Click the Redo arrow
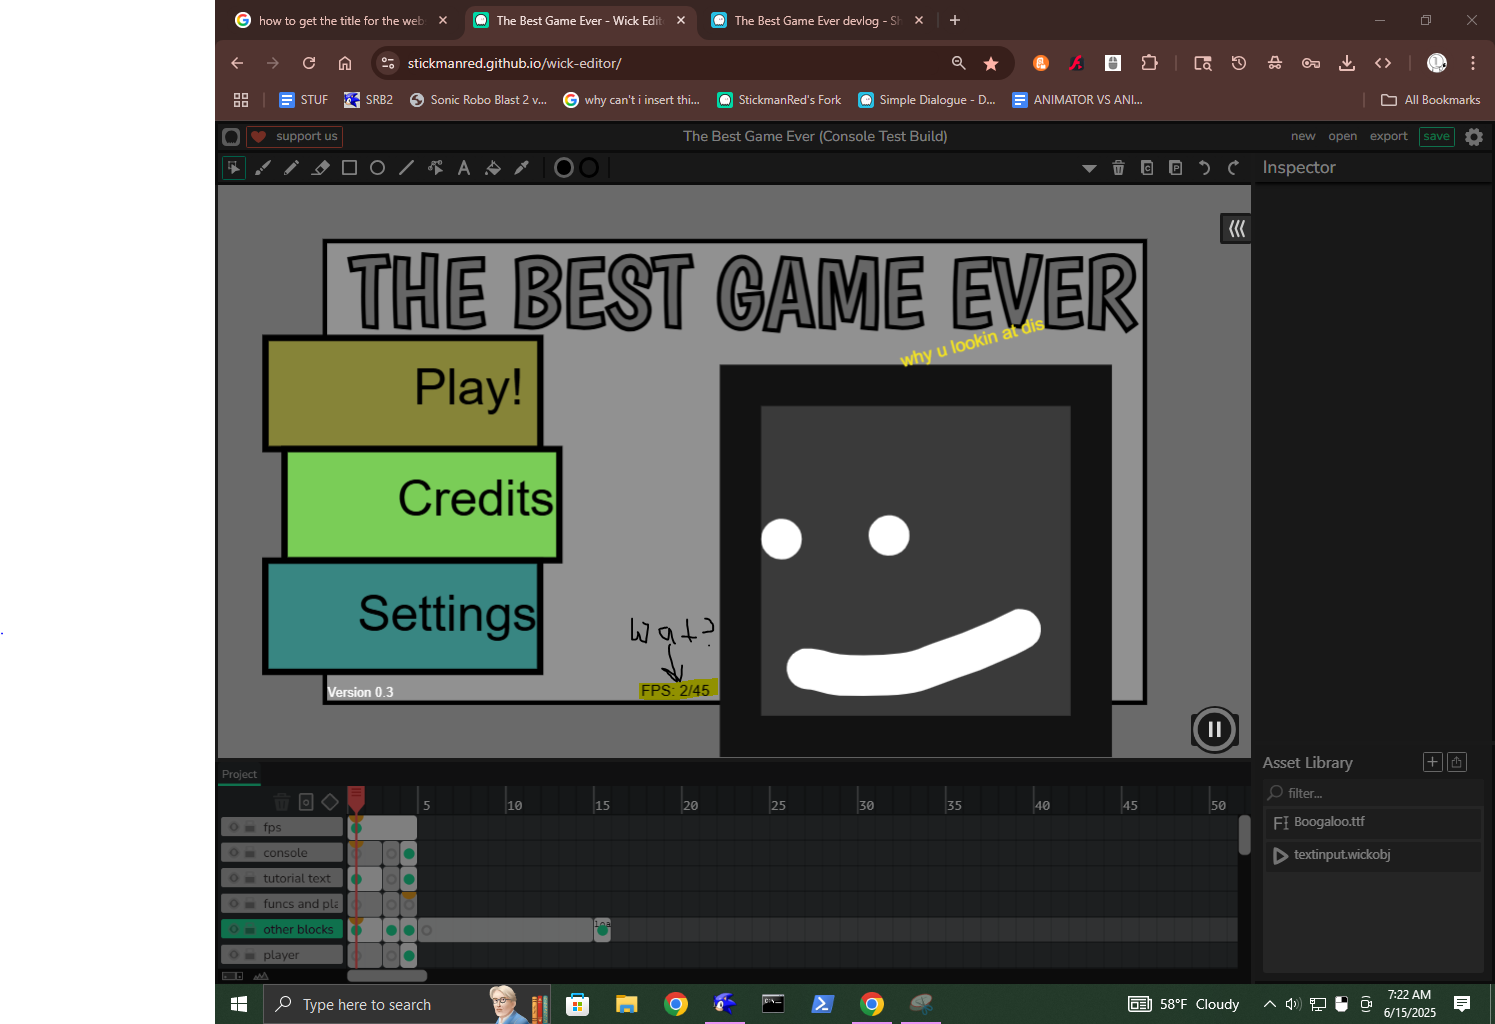Viewport: 1495px width, 1024px height. (x=1233, y=168)
